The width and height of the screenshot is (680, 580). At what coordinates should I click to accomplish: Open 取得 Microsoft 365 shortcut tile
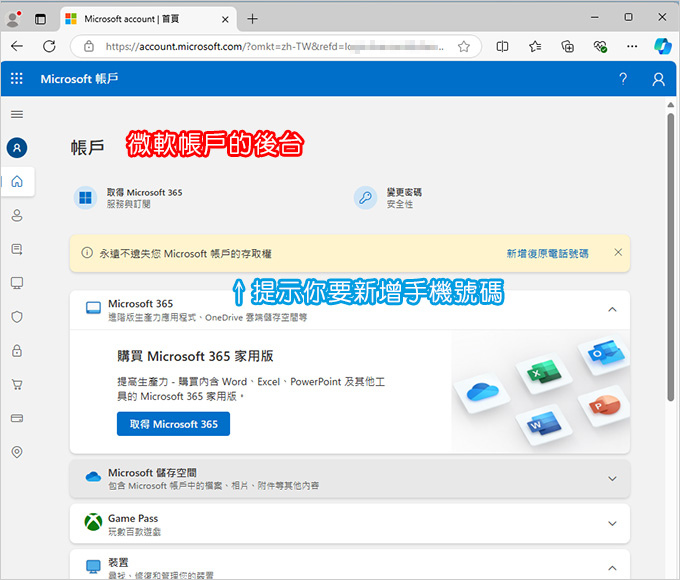pos(128,198)
